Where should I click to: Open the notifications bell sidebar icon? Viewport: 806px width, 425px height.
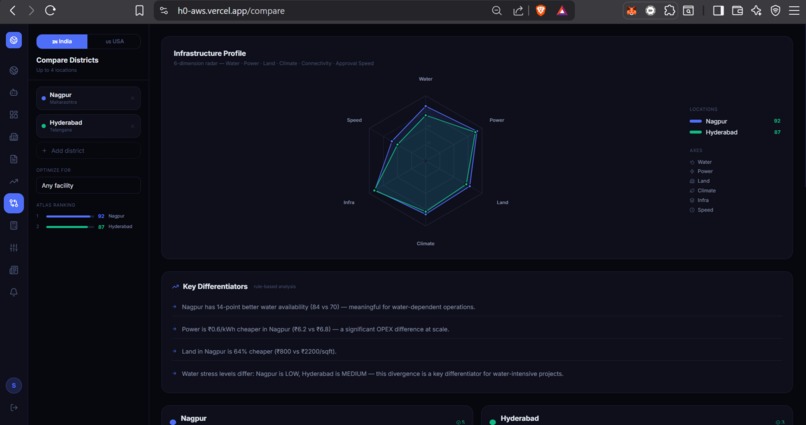pyautogui.click(x=14, y=292)
